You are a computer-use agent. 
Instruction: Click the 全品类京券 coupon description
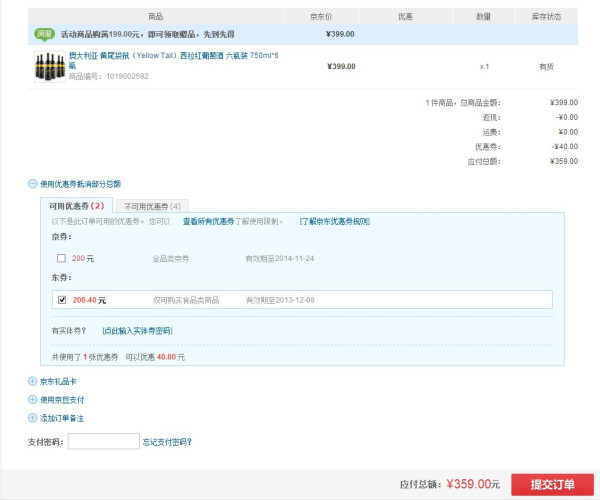(170, 259)
